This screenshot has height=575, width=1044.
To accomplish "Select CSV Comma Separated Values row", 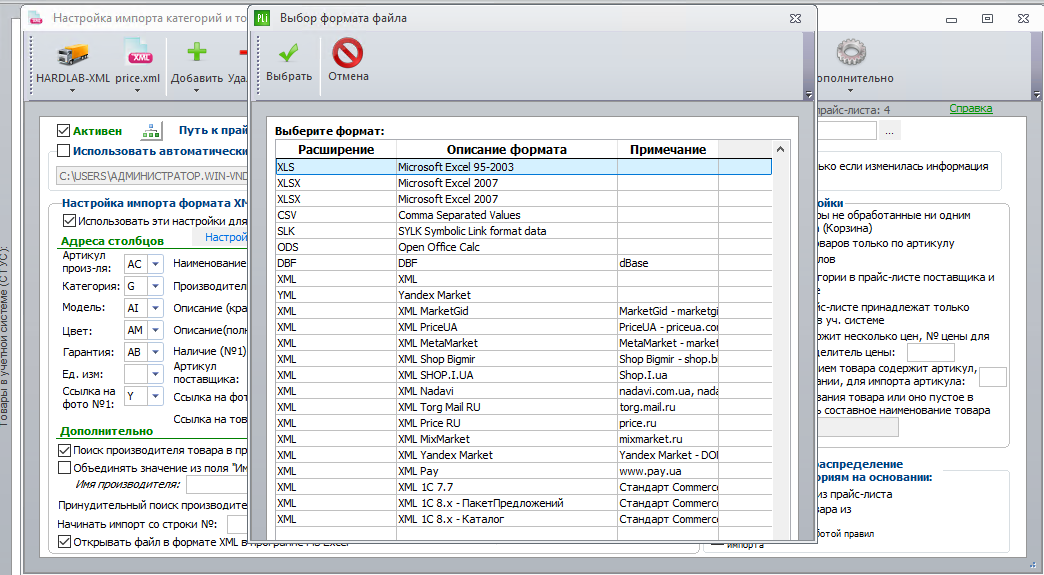I will coord(523,215).
